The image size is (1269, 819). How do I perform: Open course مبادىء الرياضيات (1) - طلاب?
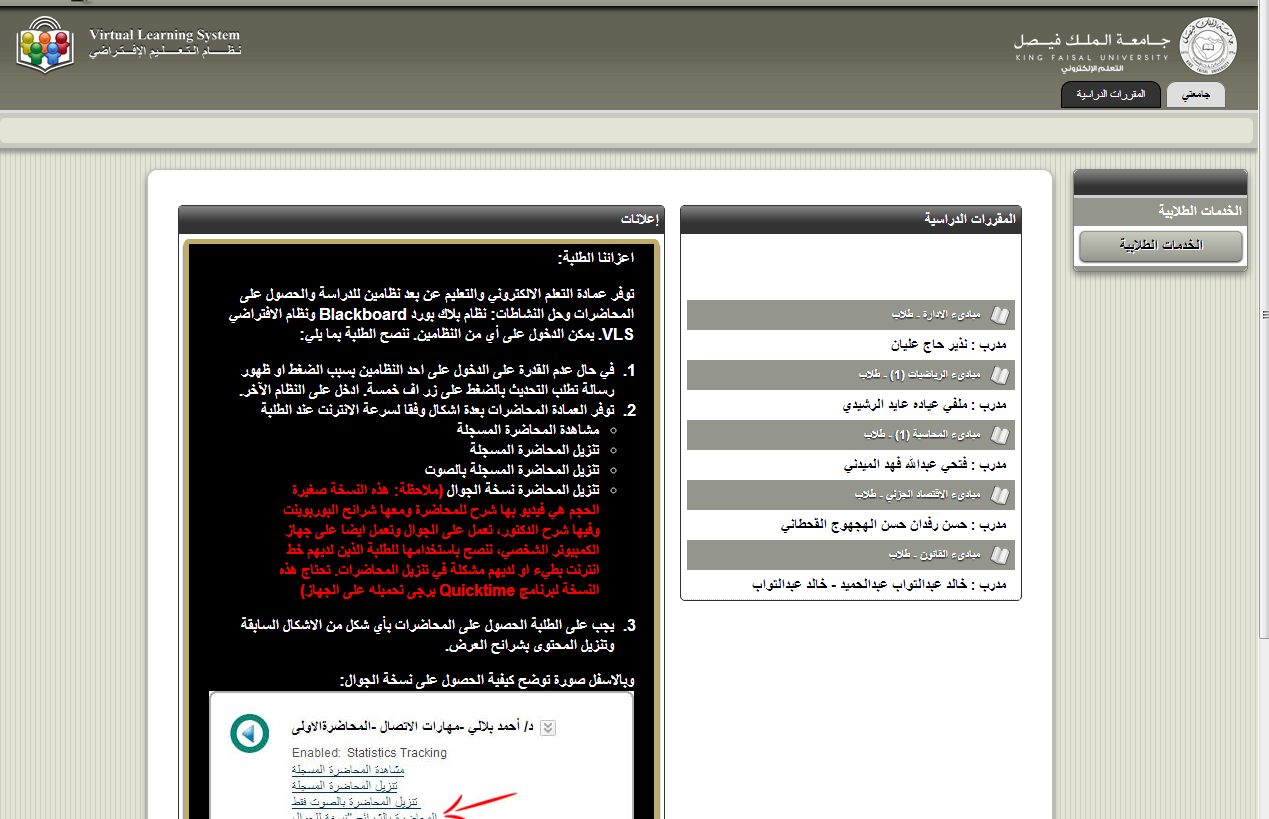click(x=919, y=376)
